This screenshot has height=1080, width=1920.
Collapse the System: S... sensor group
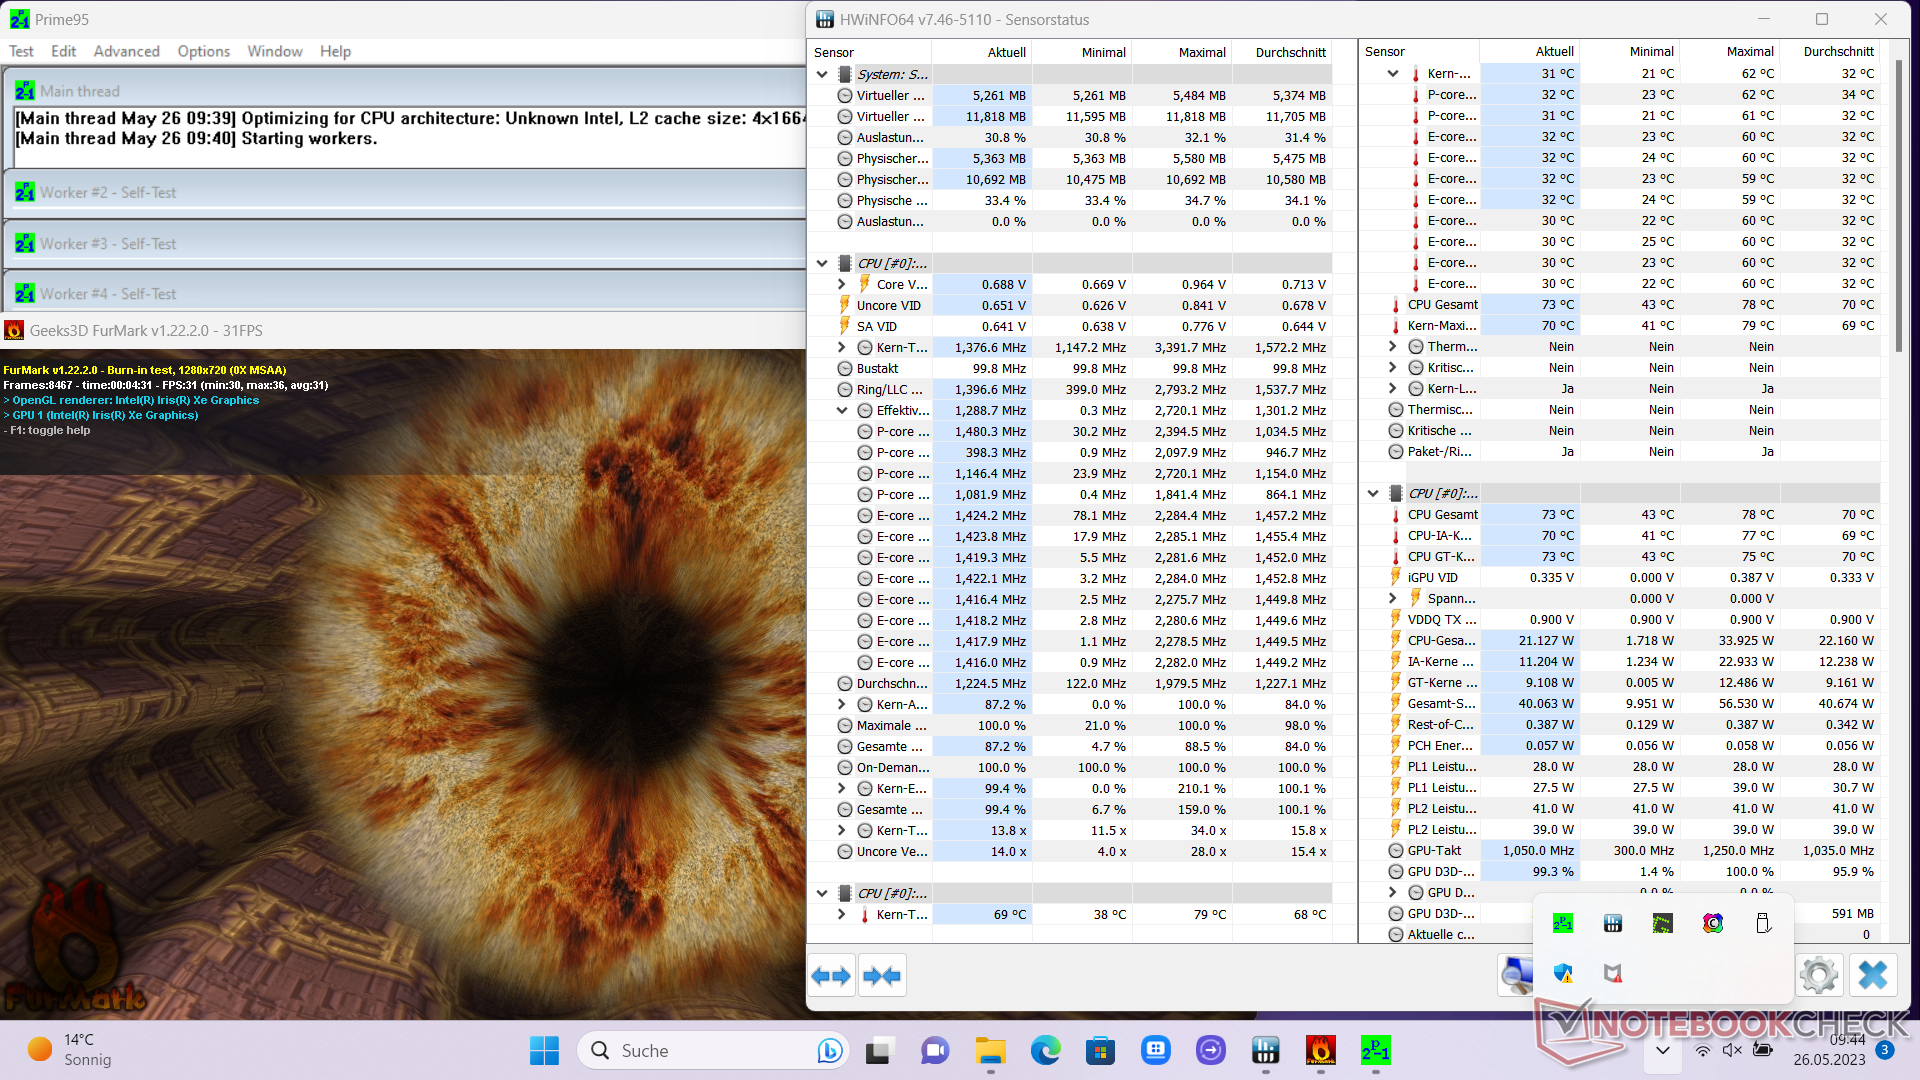(822, 74)
